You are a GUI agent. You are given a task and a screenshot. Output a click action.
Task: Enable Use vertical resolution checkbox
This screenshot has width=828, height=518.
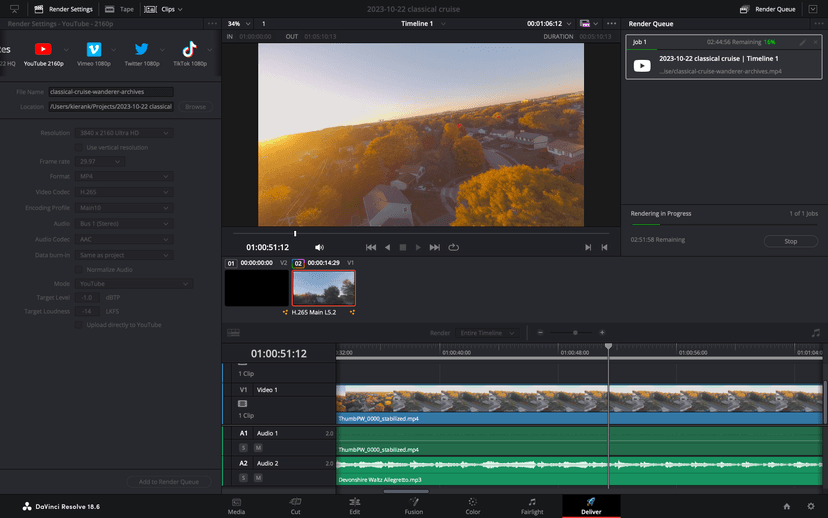(x=79, y=147)
